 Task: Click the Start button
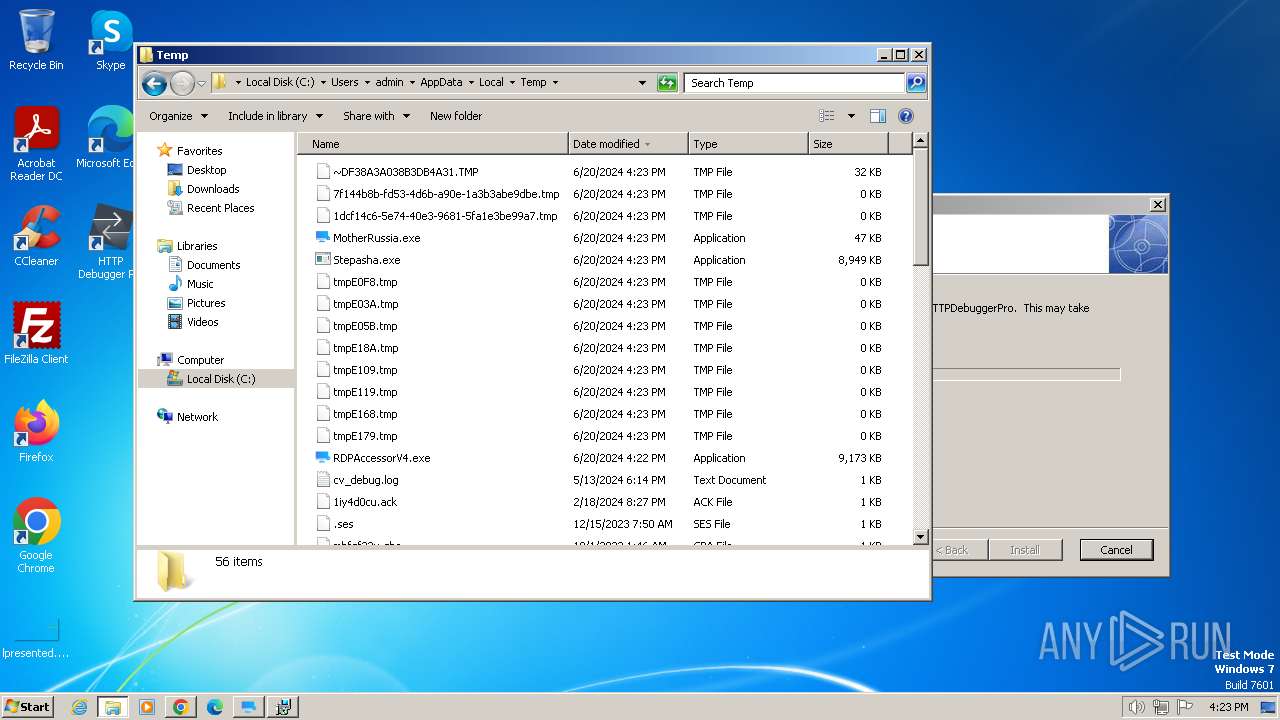(28, 707)
